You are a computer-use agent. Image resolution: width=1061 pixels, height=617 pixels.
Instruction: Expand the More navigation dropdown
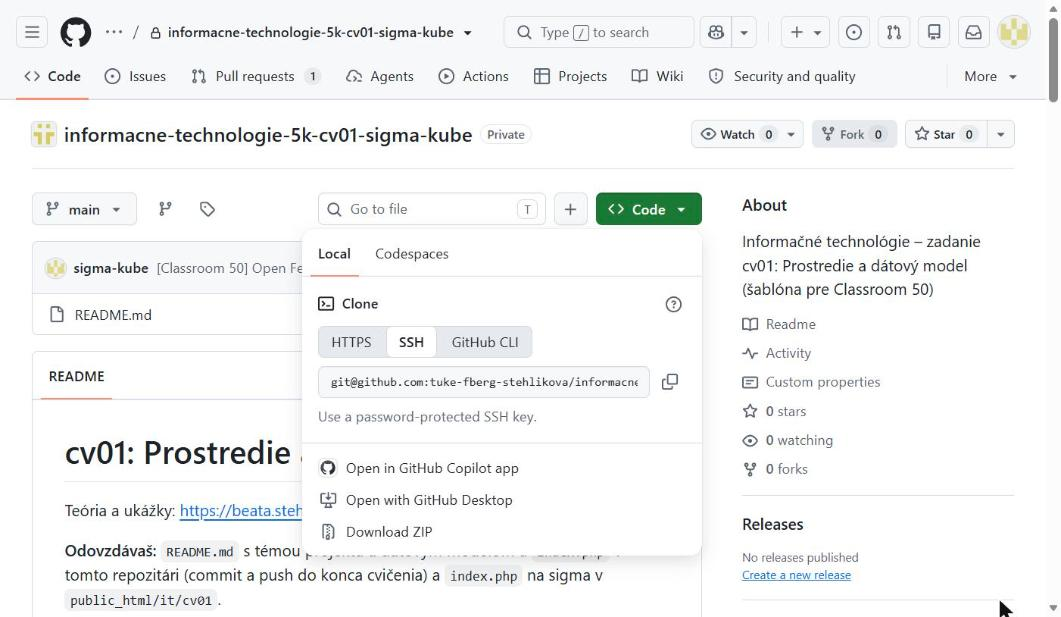[x=991, y=76]
